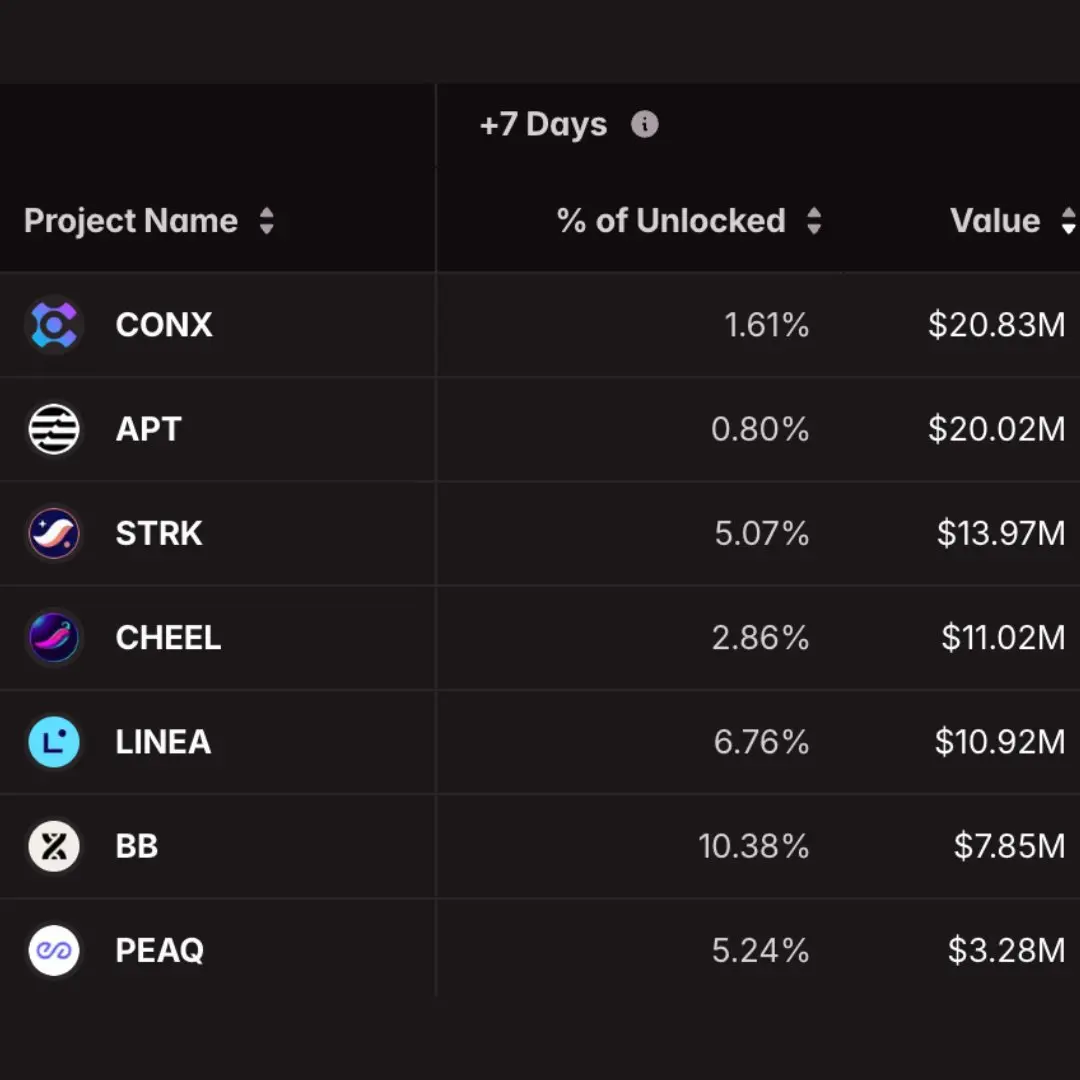Click the BB token logo icon
This screenshot has width=1080, height=1080.
tap(54, 846)
